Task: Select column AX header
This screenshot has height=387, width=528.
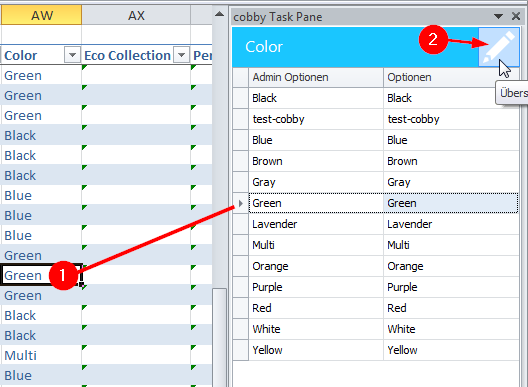Action: (136, 15)
